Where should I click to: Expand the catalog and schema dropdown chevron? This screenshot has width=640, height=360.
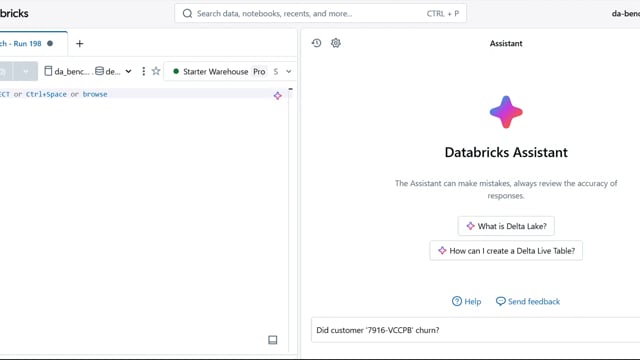point(128,71)
